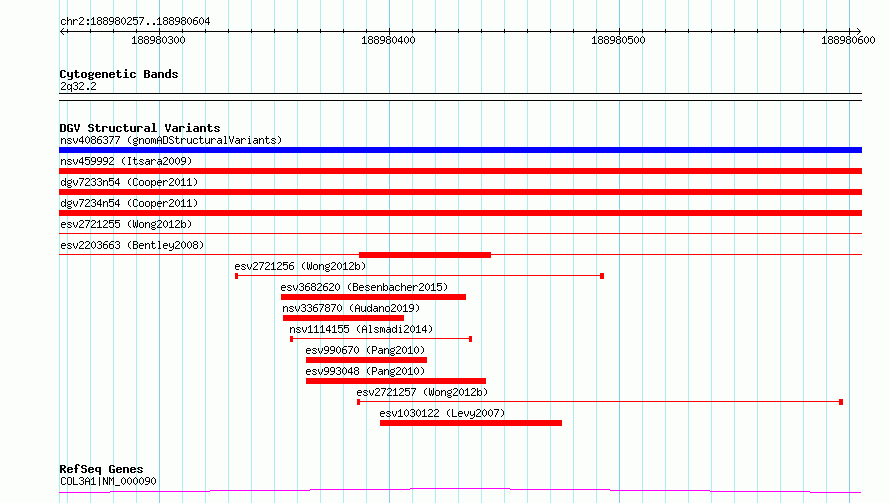Open the dgv7233n54 (Cooper2011) variant label
This screenshot has height=503, width=890.
click(129, 182)
